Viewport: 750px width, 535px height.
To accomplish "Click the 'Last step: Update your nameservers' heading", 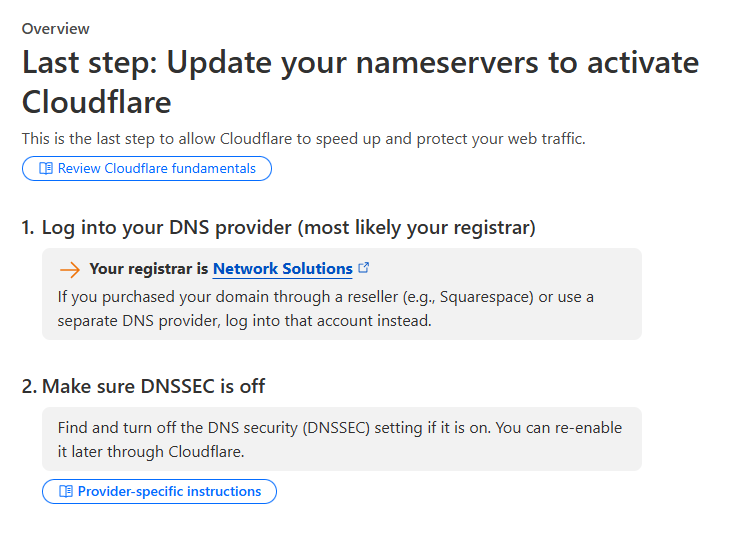I will 360,82.
